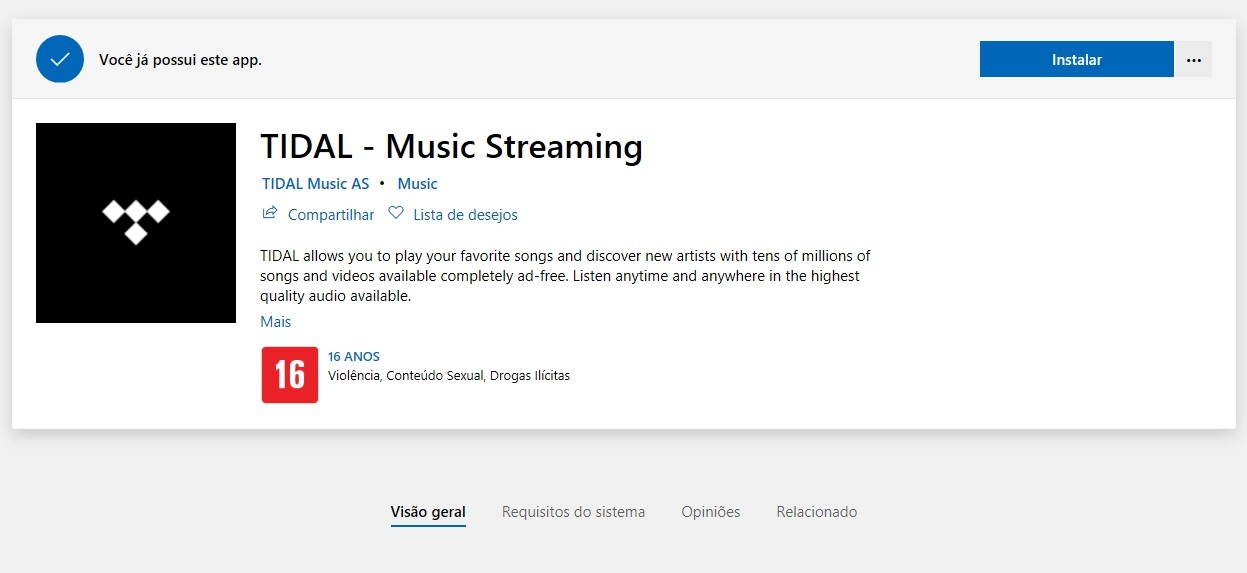Viewport: 1247px width, 573px height.
Task: Open the 16 ANOS rating link
Action: [x=354, y=357]
